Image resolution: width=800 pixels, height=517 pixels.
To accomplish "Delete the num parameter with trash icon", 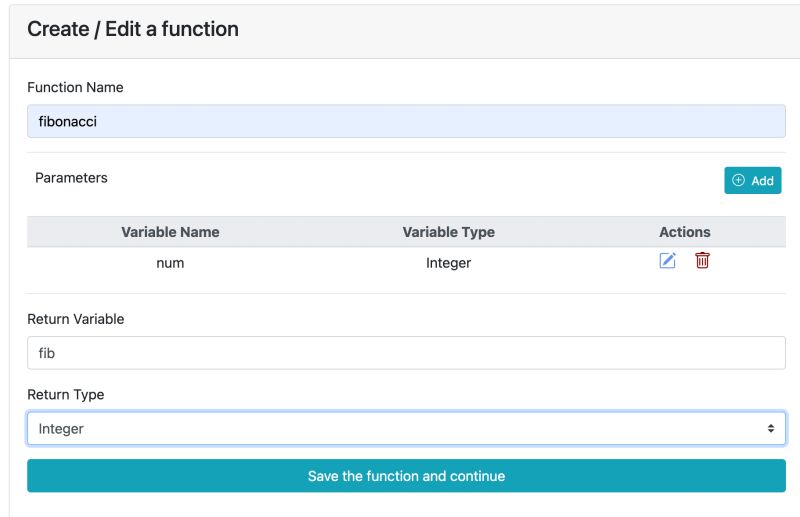I will (x=702, y=261).
